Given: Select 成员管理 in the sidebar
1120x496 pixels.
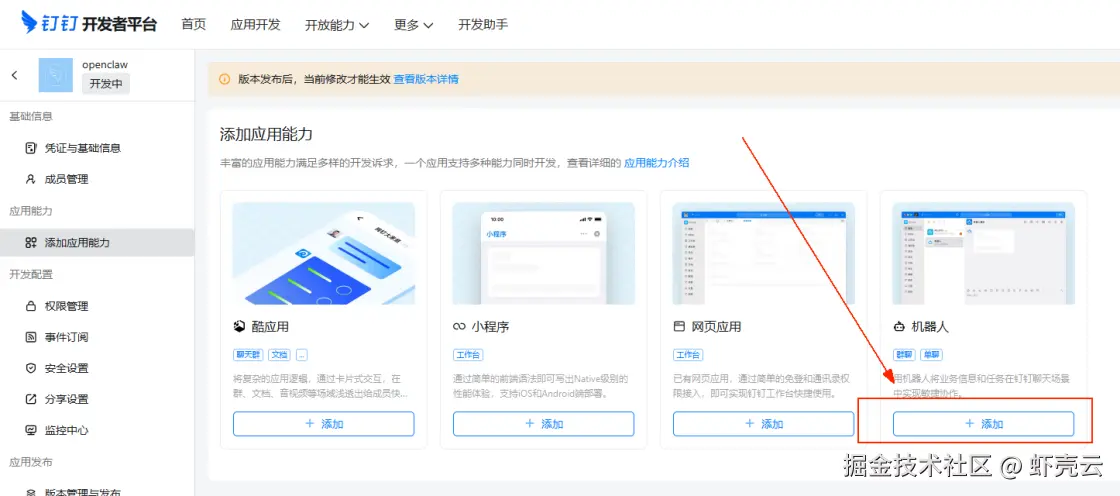Looking at the screenshot, I should 97,179.
